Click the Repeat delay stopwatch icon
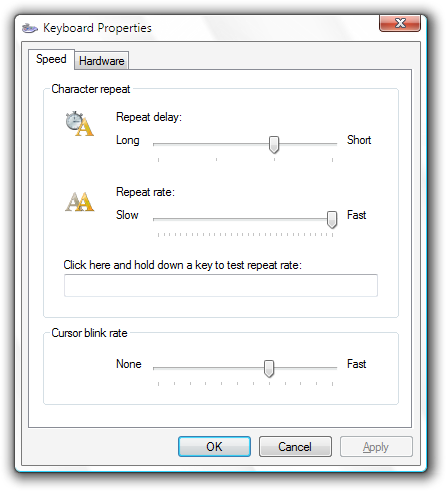 pos(79,124)
